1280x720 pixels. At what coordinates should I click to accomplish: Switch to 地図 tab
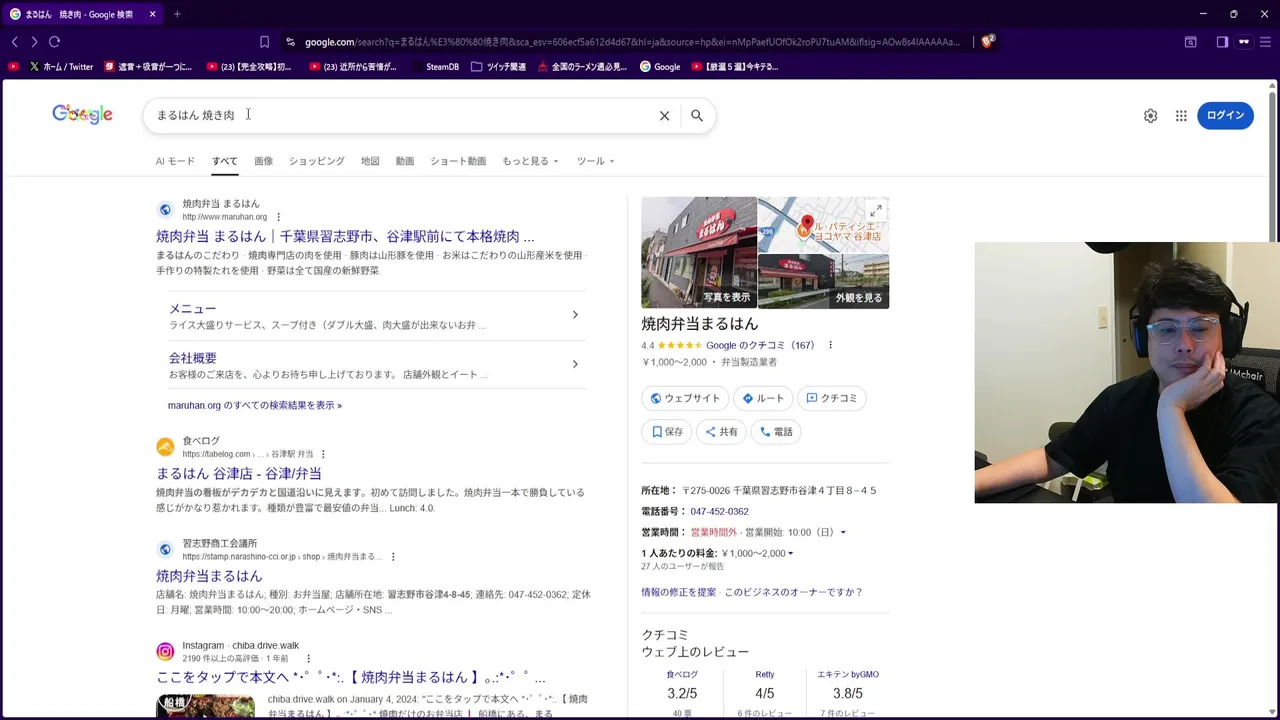pyautogui.click(x=370, y=161)
